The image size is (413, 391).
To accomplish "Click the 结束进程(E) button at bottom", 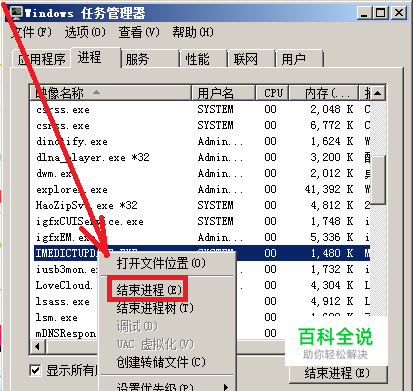I will [338, 373].
